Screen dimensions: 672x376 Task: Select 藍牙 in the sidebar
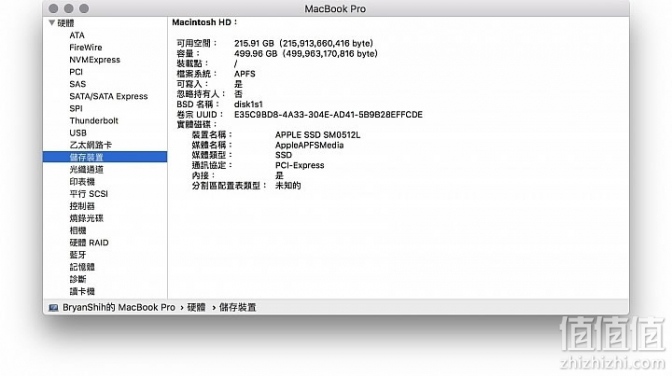78,255
